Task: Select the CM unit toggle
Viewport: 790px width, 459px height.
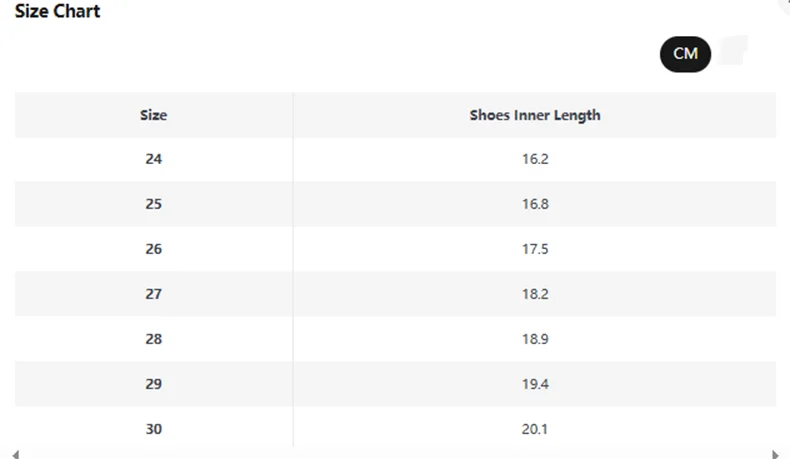Action: coord(685,54)
